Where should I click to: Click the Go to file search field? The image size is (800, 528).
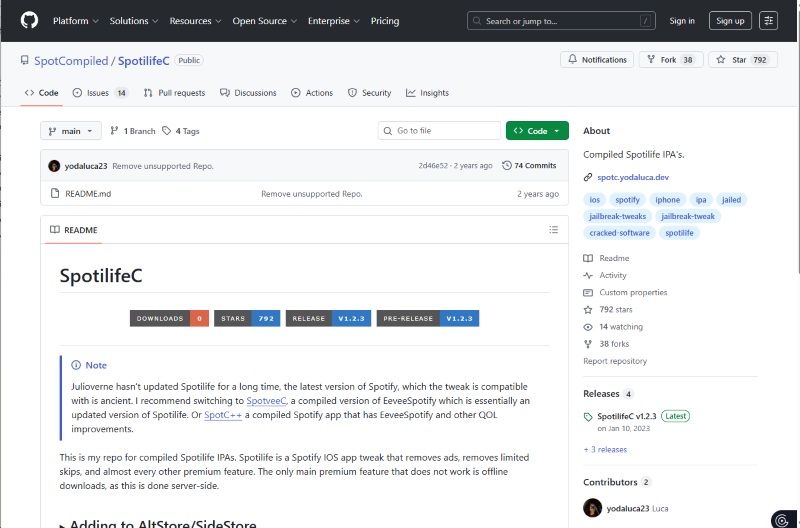click(x=440, y=131)
